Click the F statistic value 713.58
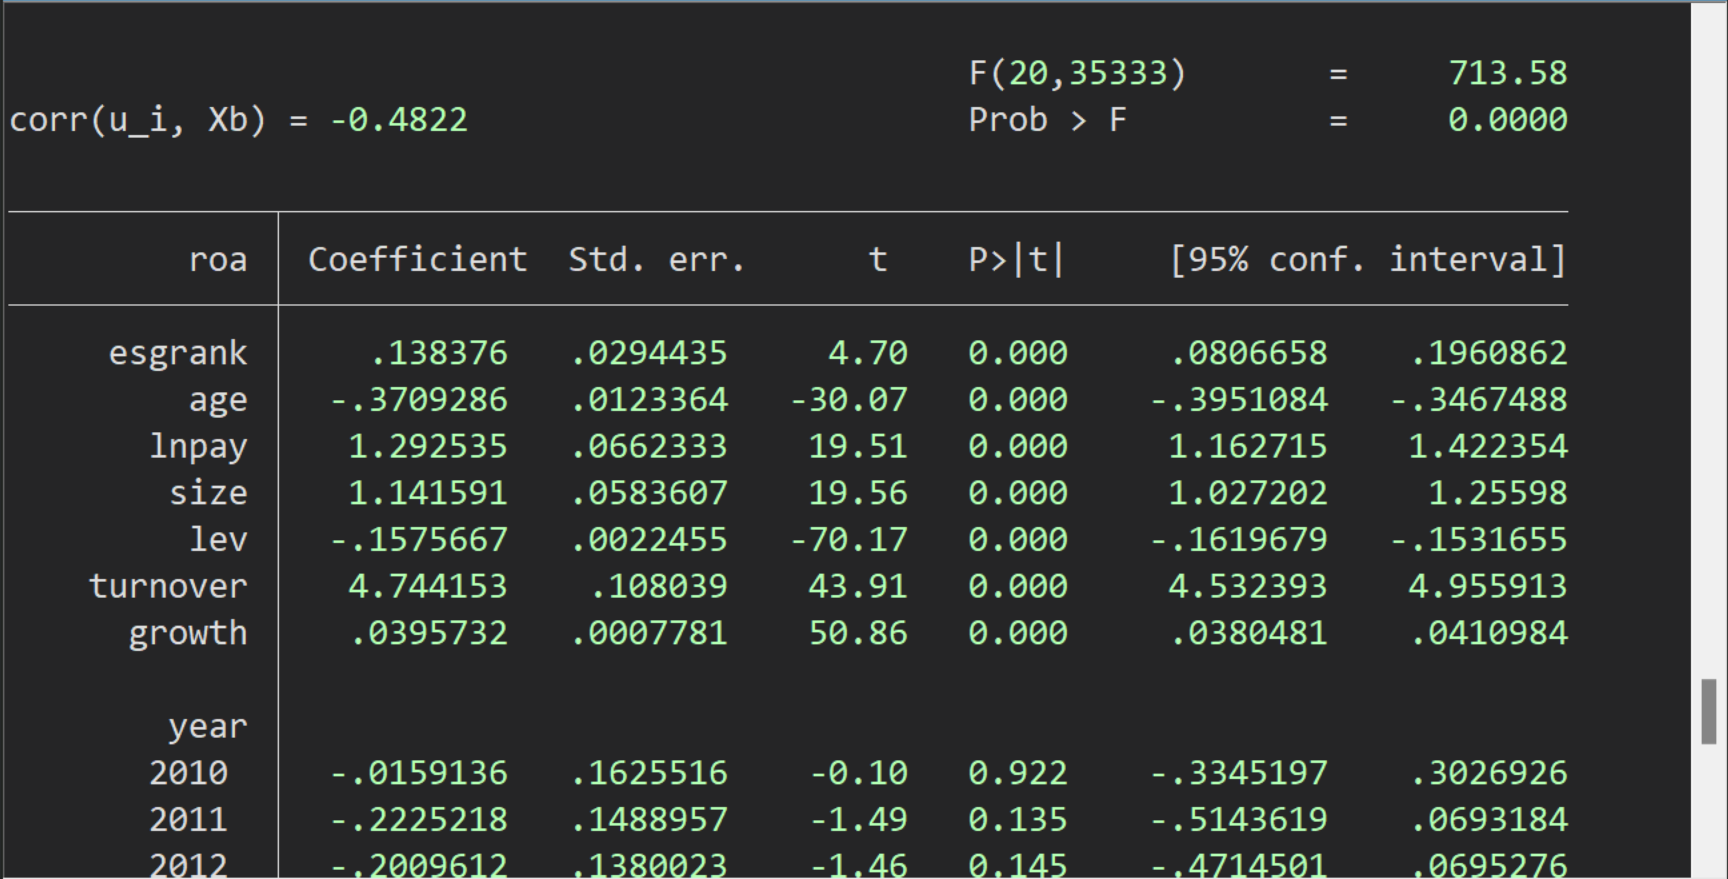The width and height of the screenshot is (1728, 879). pyautogui.click(x=1507, y=73)
